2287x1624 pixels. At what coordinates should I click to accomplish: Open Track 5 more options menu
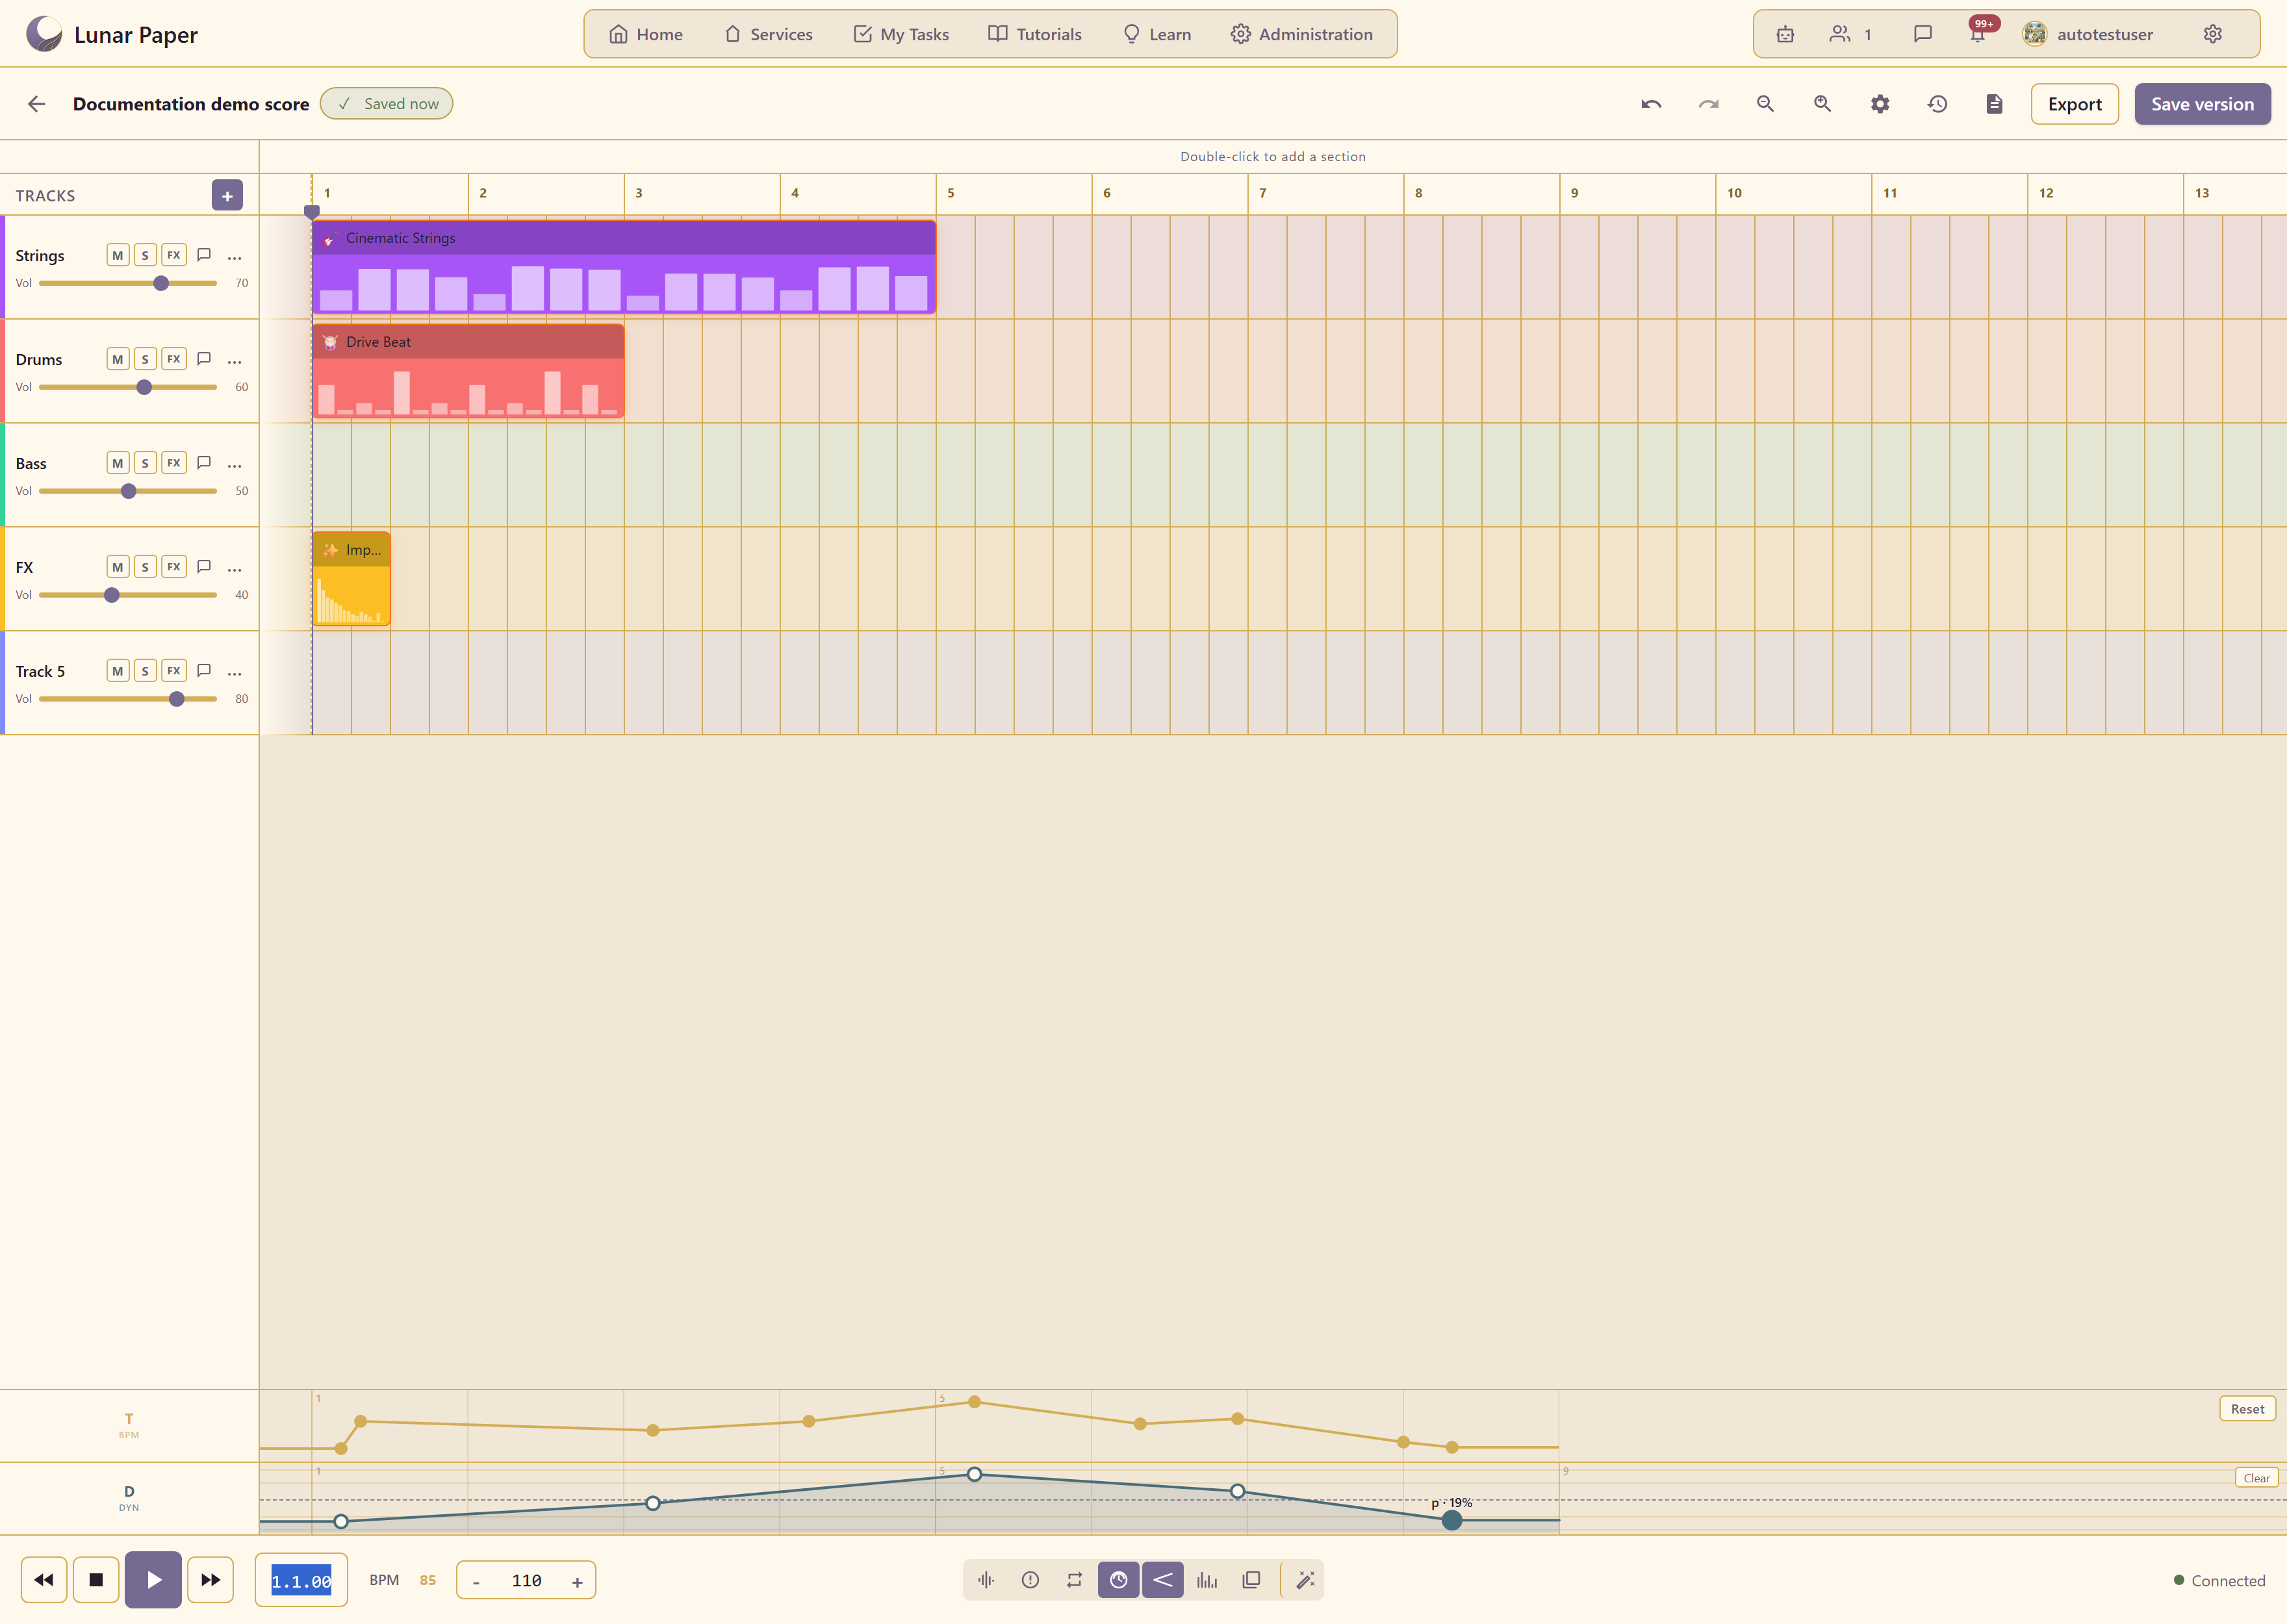[235, 673]
